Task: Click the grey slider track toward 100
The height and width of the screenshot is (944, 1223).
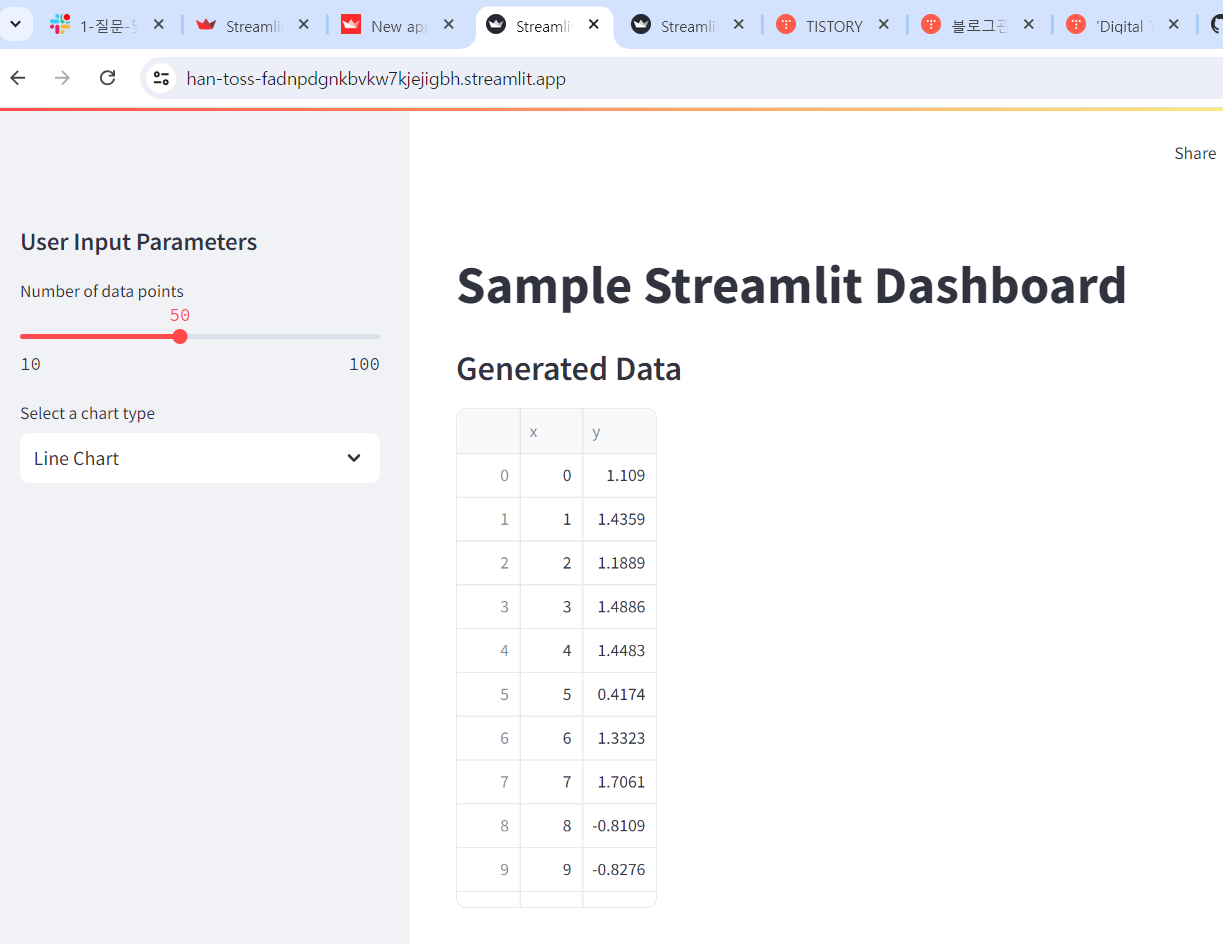Action: [x=283, y=336]
